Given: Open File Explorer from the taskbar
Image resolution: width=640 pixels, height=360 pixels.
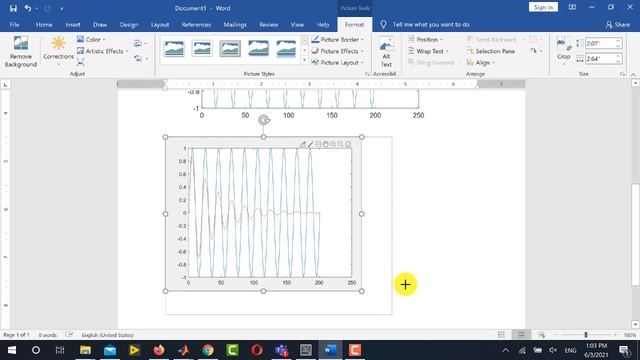Looking at the screenshot, I should click(85, 350).
